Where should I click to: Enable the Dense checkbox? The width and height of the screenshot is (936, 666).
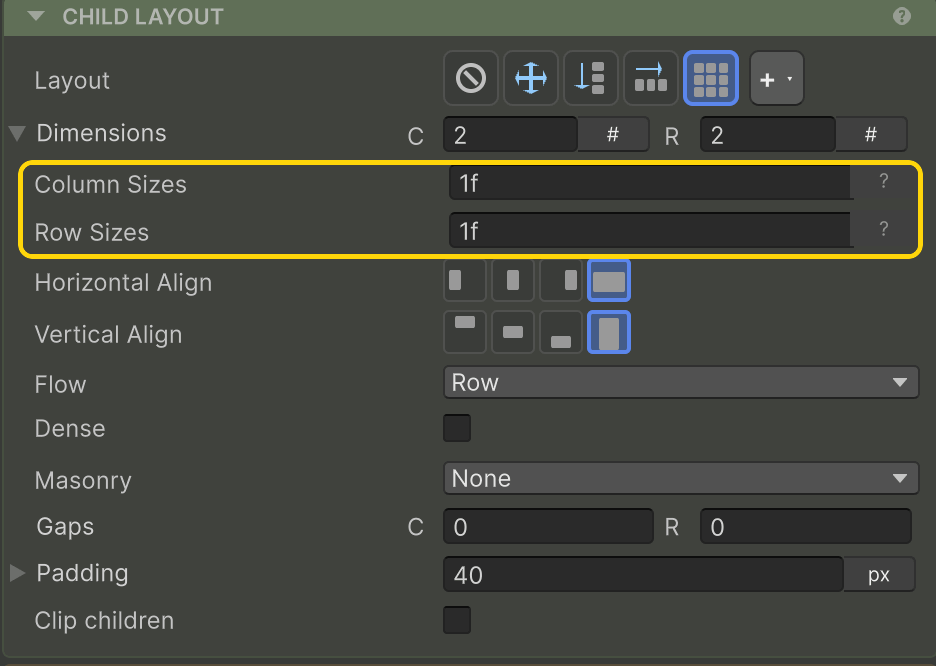click(457, 428)
